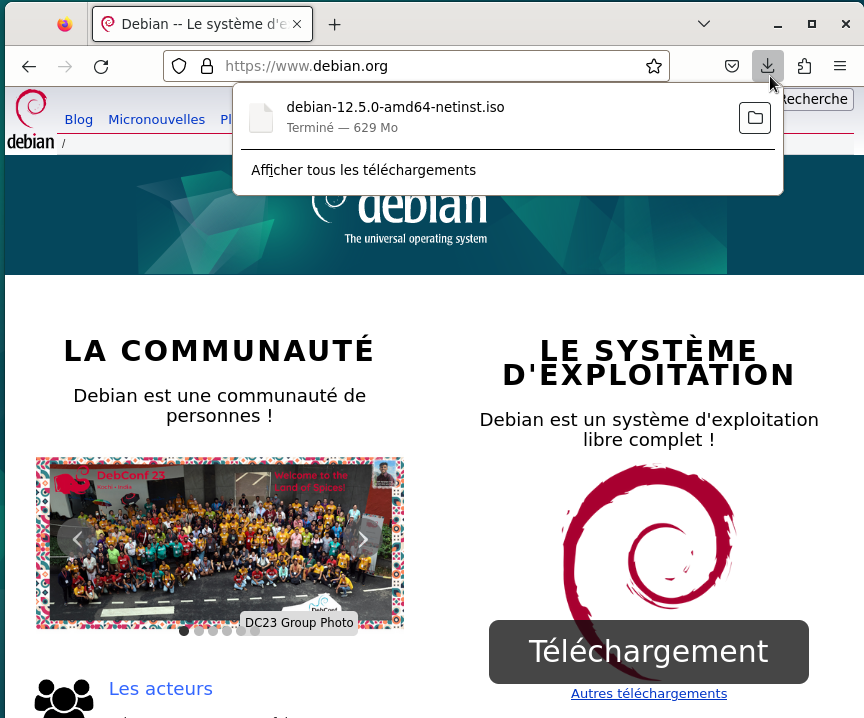Show downloaded ISO in its folder
Image resolution: width=864 pixels, height=718 pixels.
754,117
